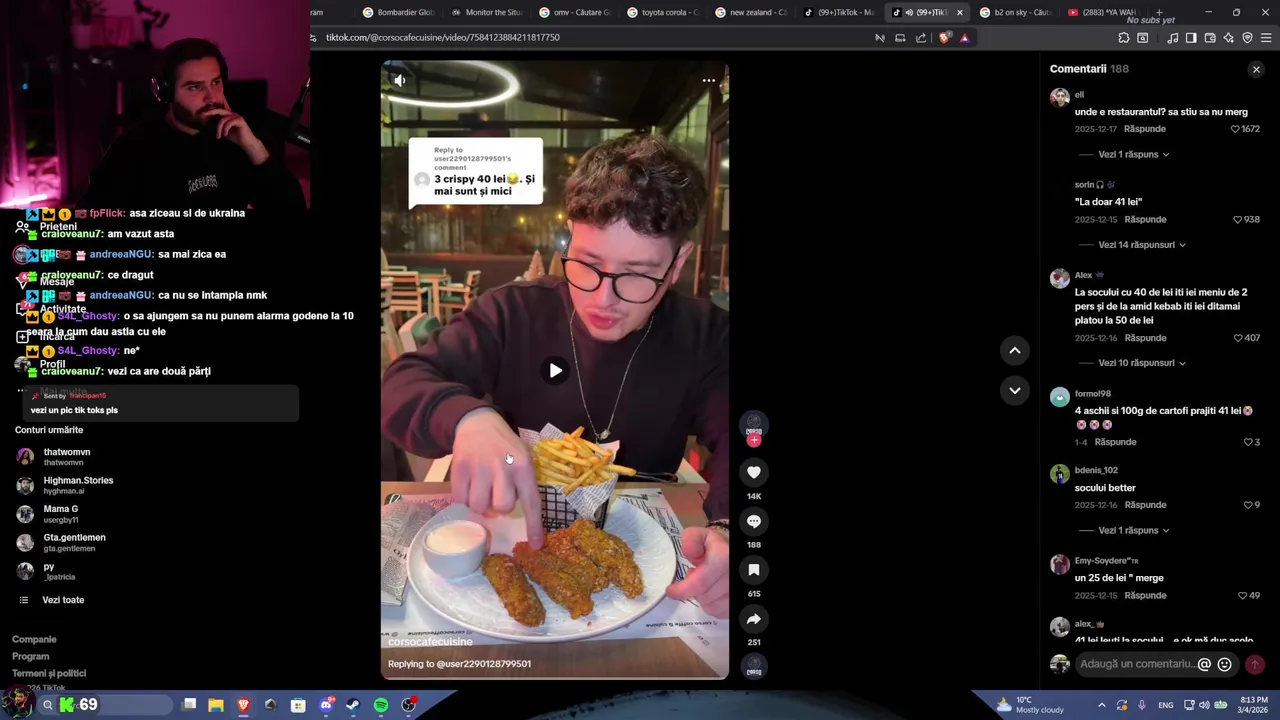Open Discord from the Windows taskbar
Screen dimensions: 1280x720
pos(326,705)
